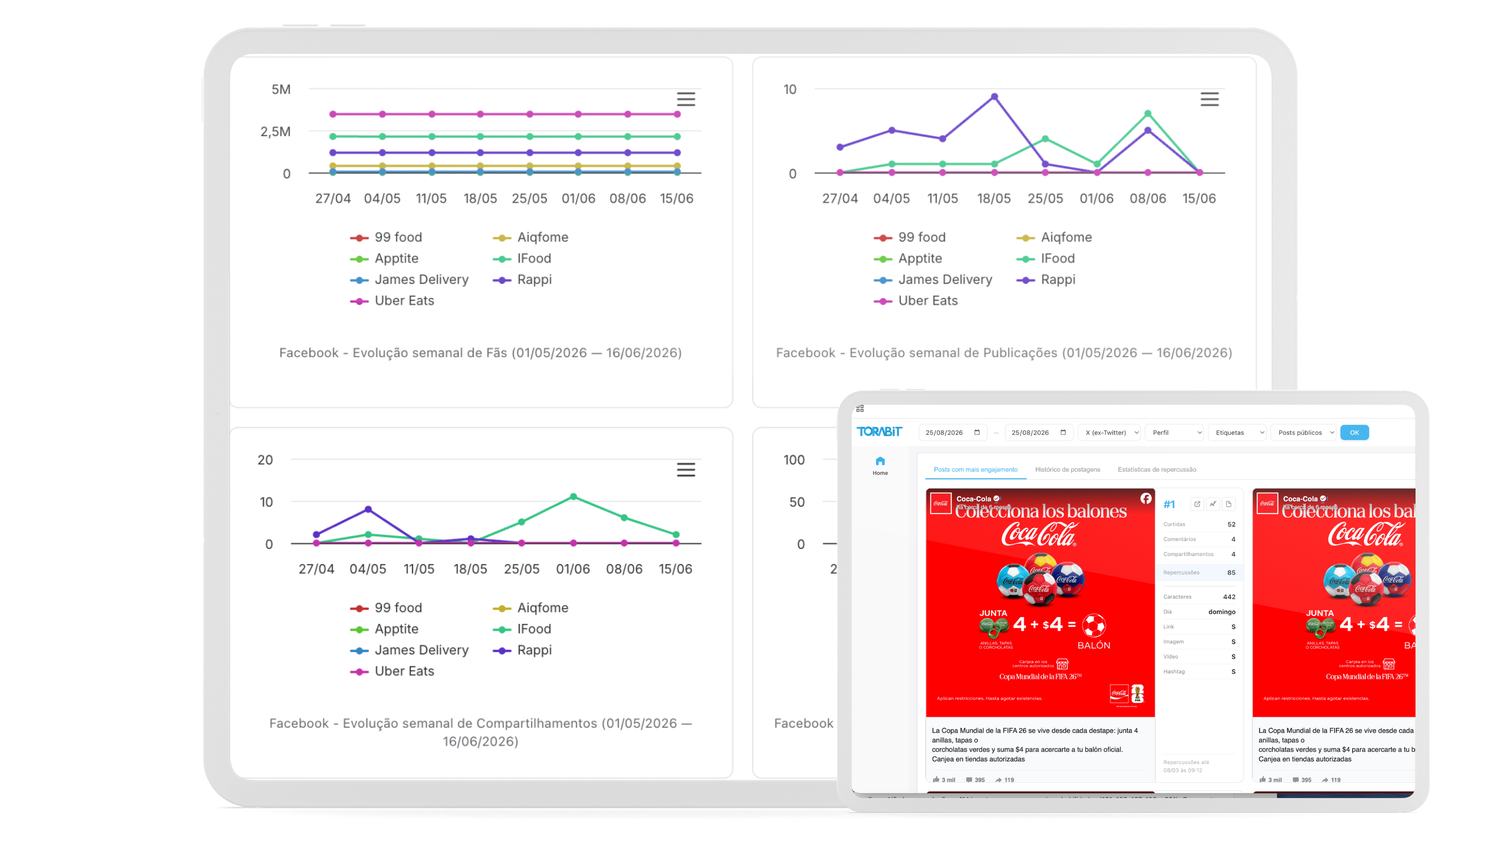The image size is (1500, 843).
Task: Switch to Histórico de postagens tab
Action: [x=1067, y=469]
